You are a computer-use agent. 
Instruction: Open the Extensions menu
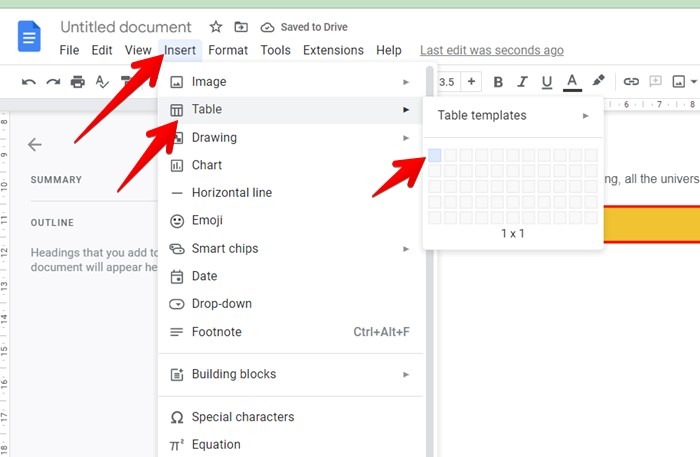pyautogui.click(x=333, y=50)
